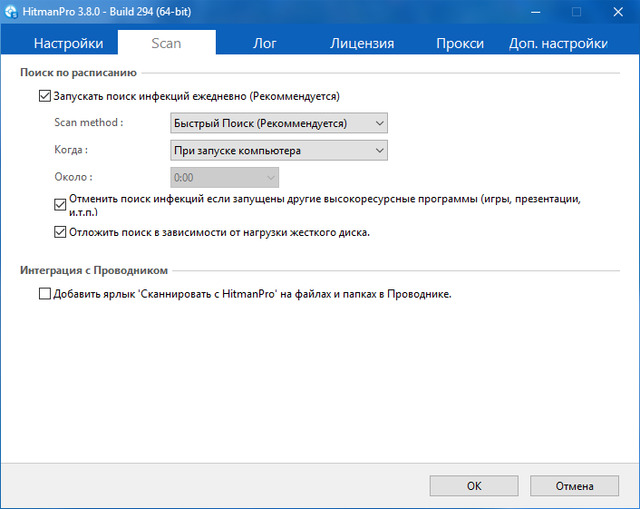Switch to the Настройки tab
Image resolution: width=640 pixels, height=509 pixels.
68,43
